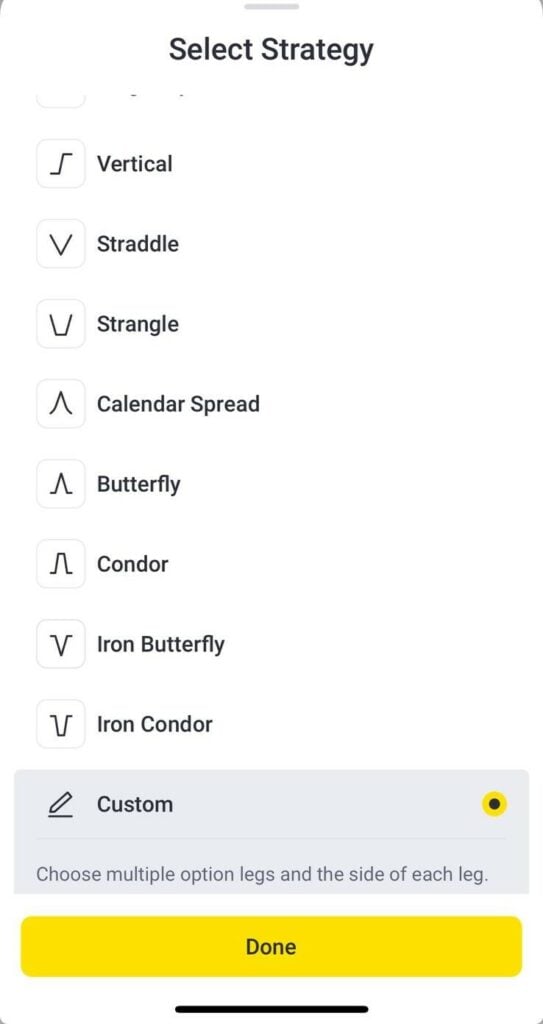Pick the Iron Condor label
This screenshot has width=543, height=1024.
[155, 724]
